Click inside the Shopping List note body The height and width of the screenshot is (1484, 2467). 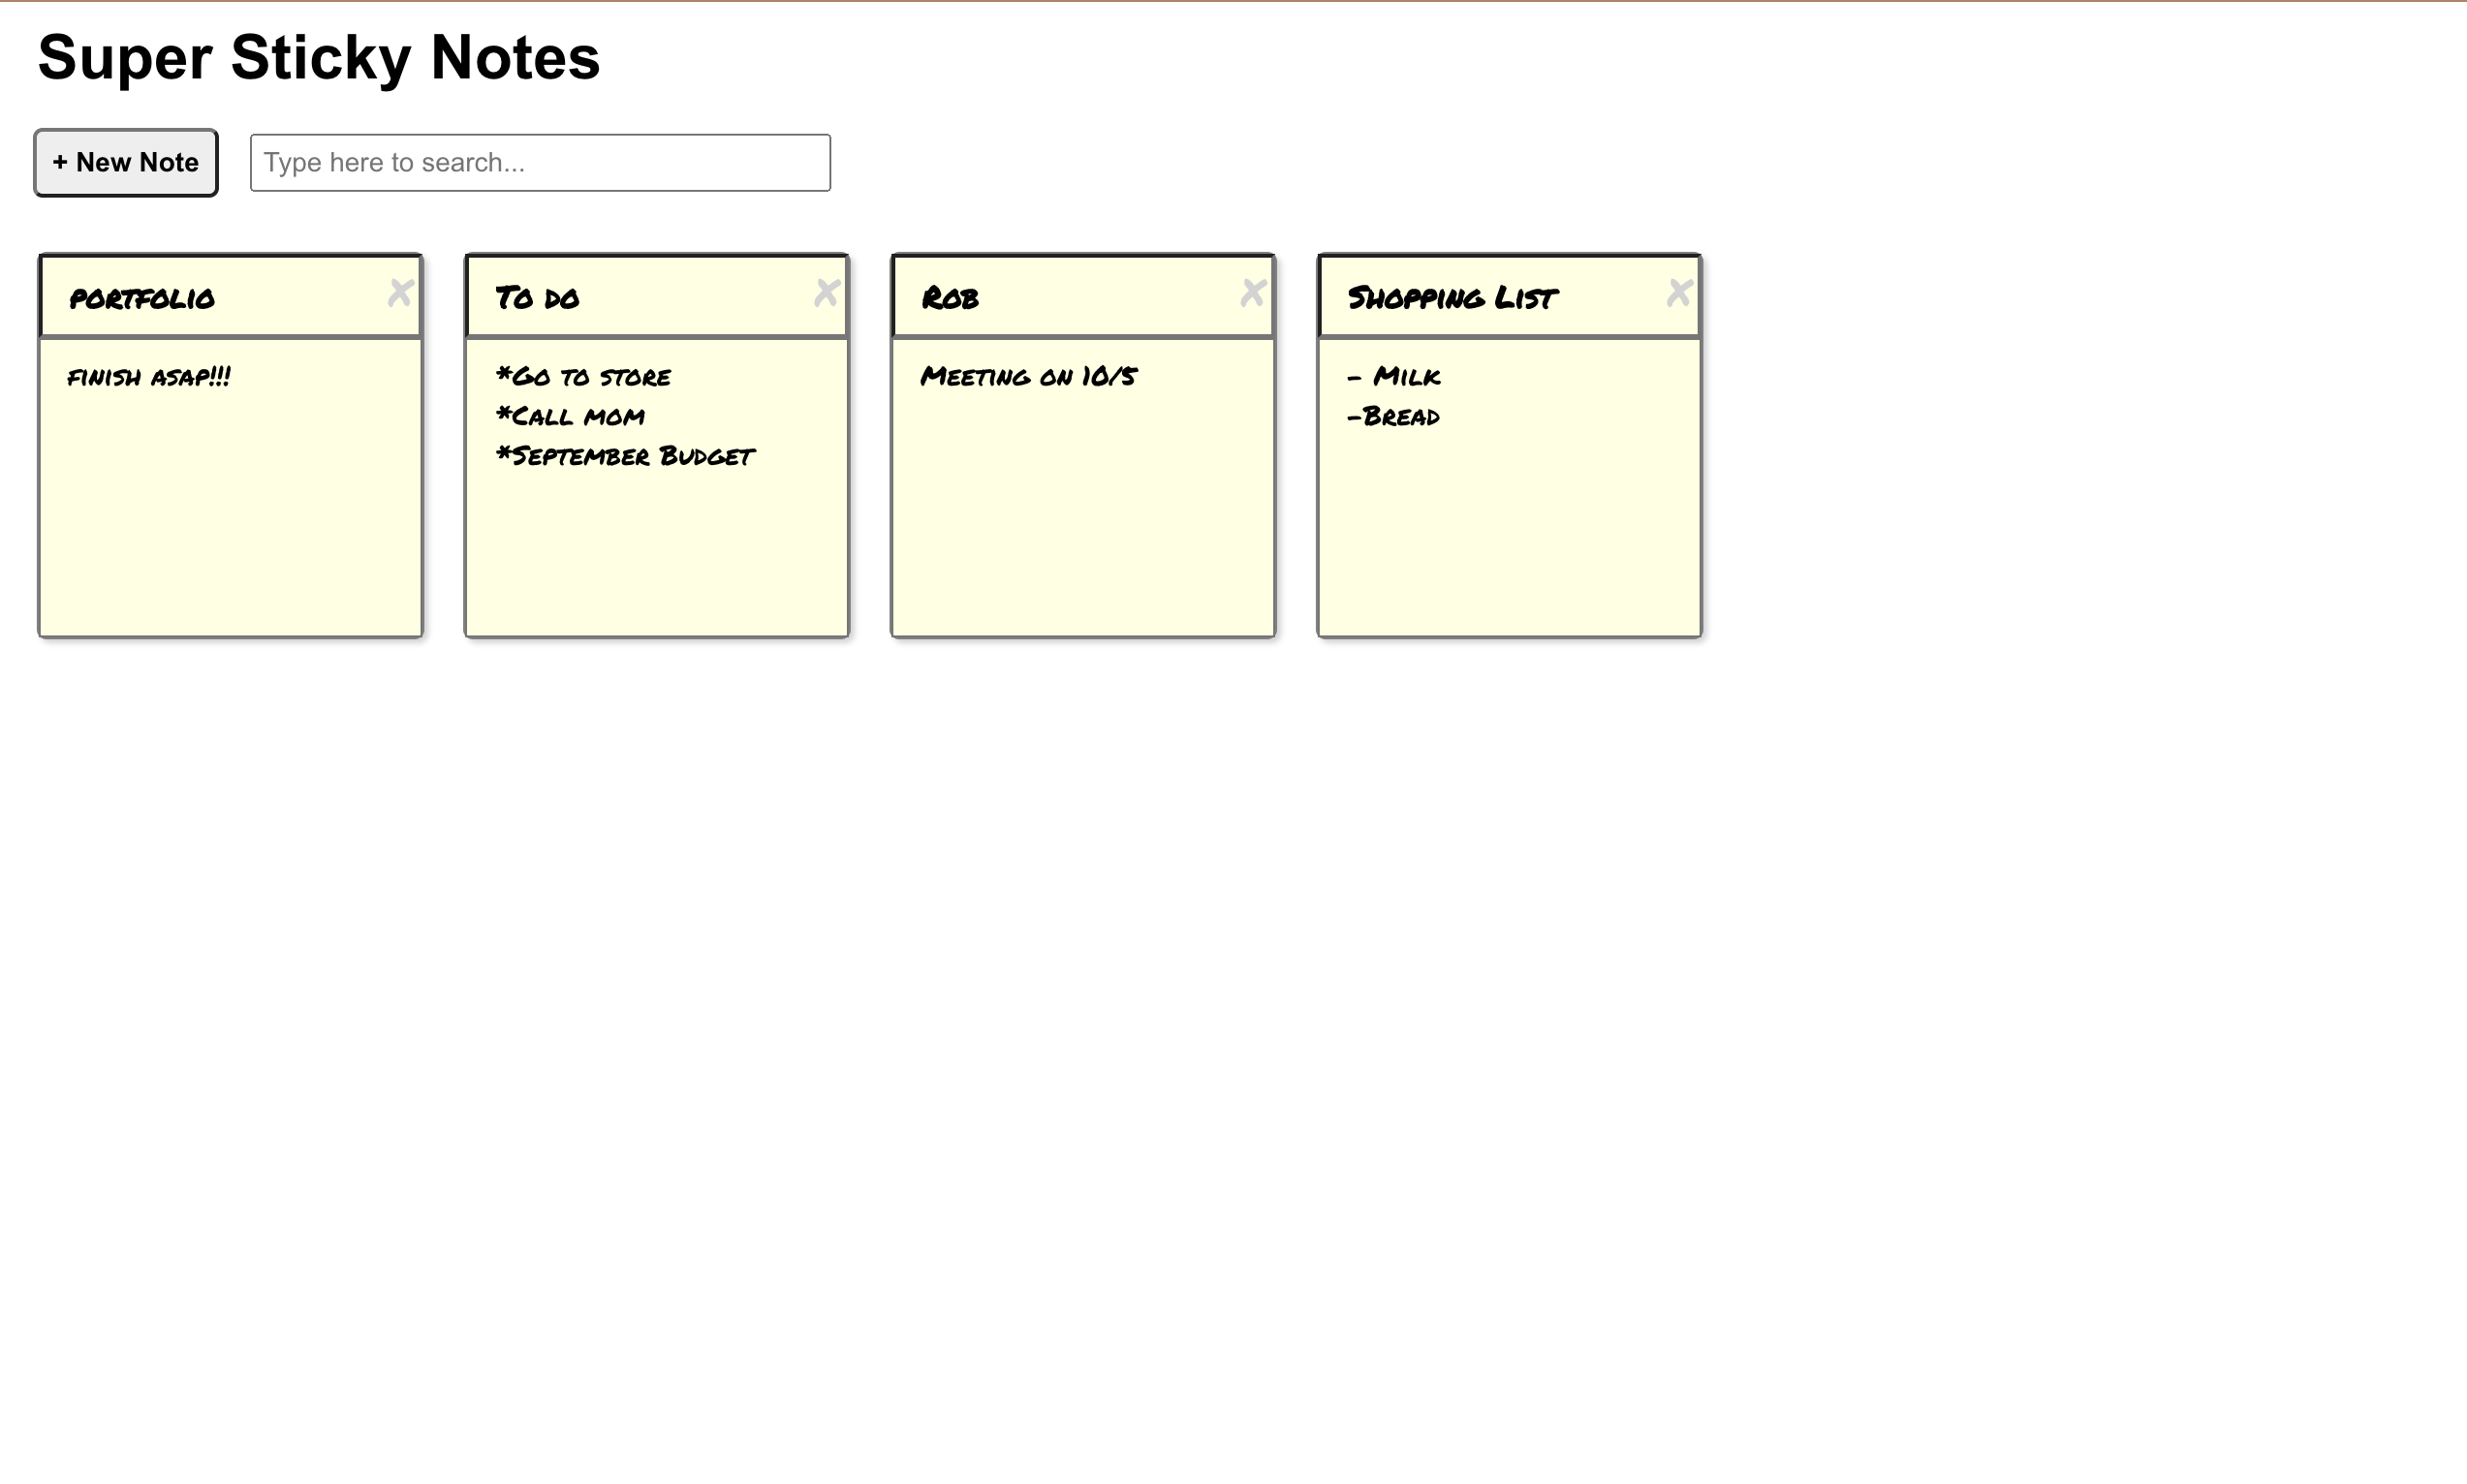(x=1507, y=493)
